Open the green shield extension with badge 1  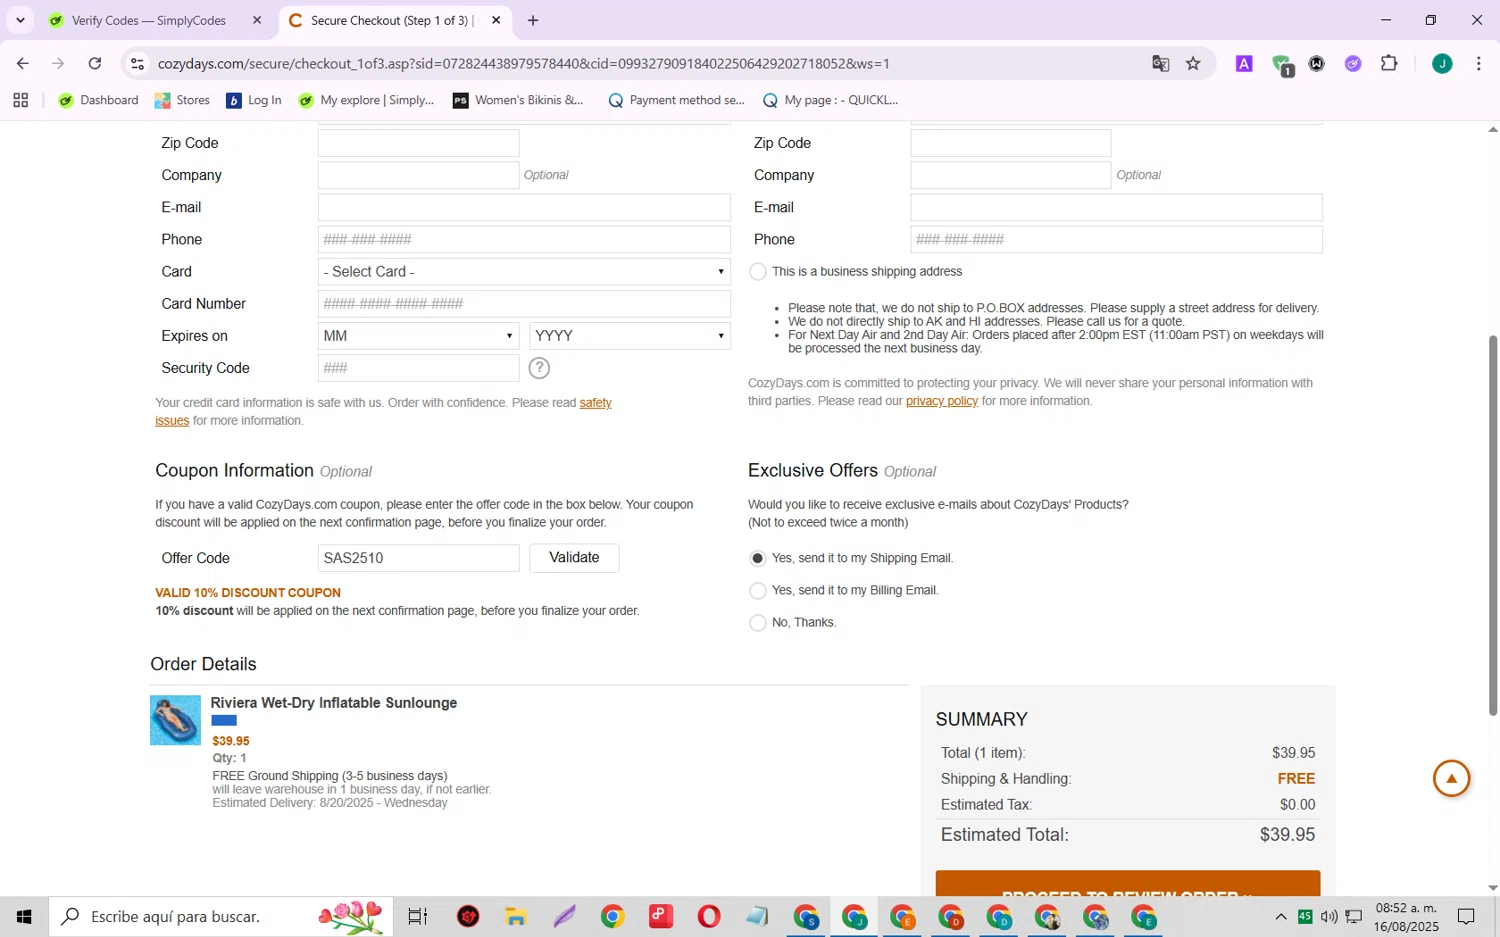pos(1282,65)
